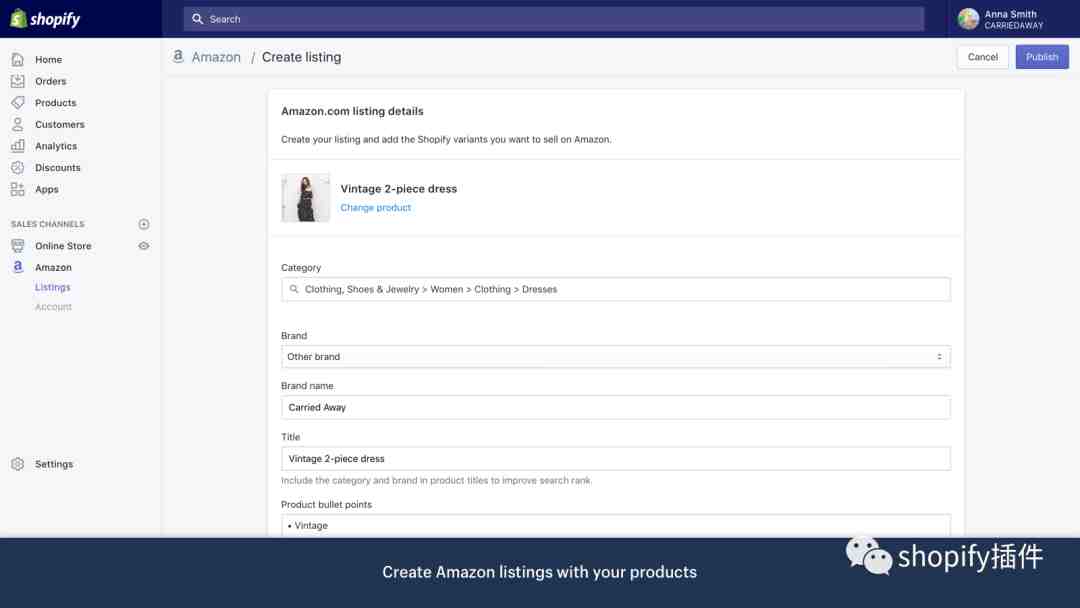This screenshot has height=608, width=1080.
Task: Click 'Amazon.com listing details' heading
Action: [352, 111]
